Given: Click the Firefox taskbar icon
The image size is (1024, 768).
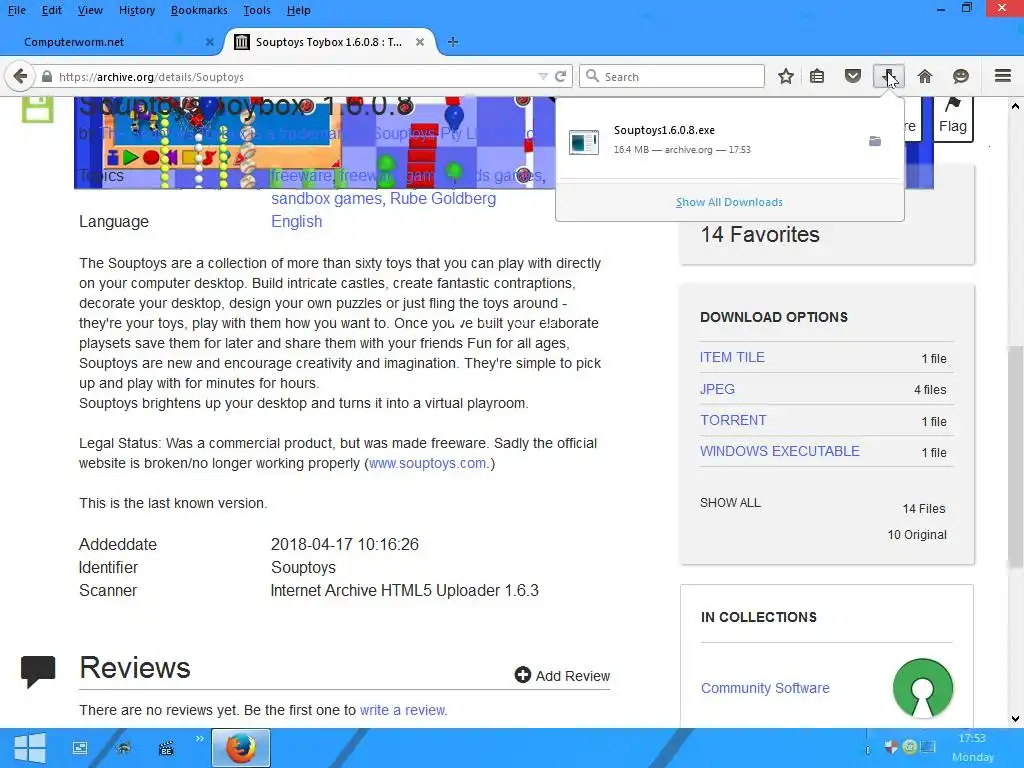Looking at the screenshot, I should coord(240,748).
